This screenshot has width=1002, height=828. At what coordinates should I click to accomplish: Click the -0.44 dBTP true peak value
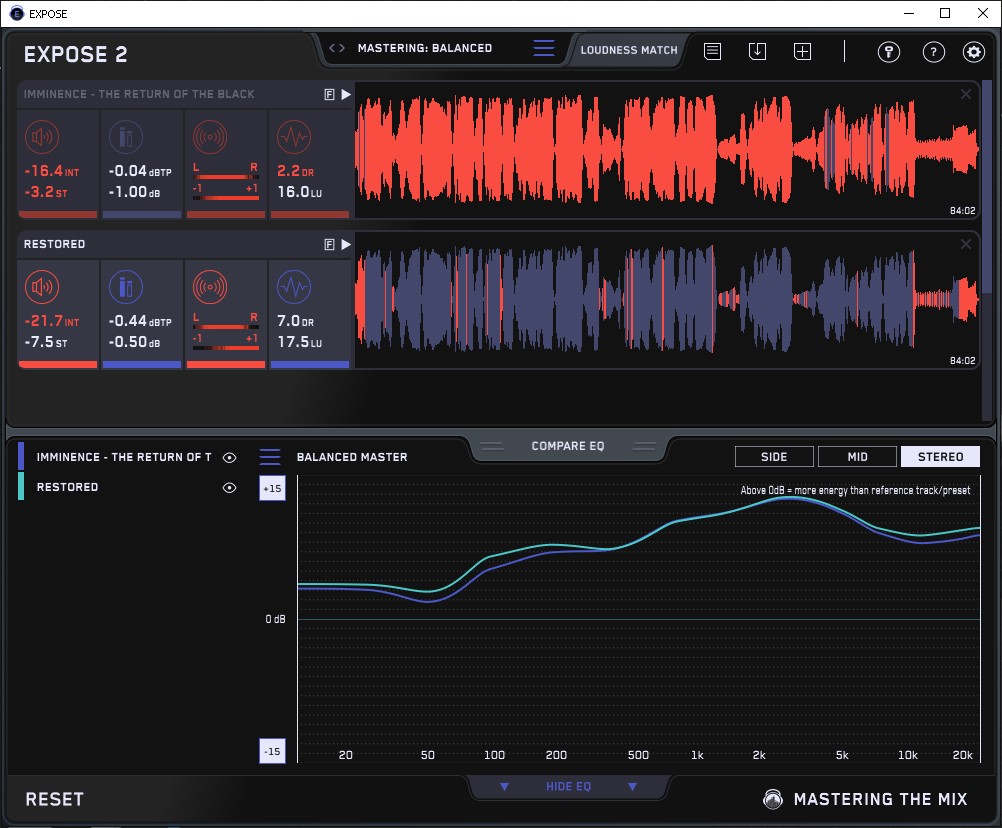click(x=140, y=321)
